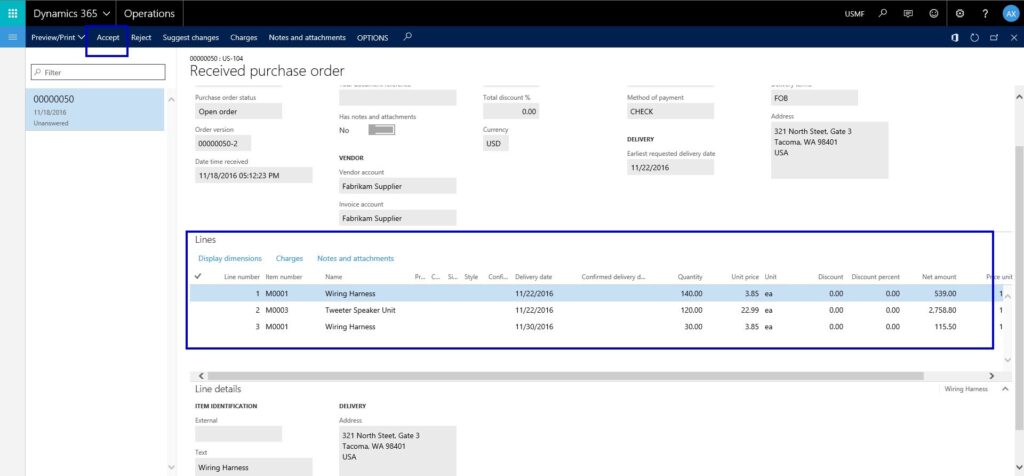Click the Filter input field

click(x=99, y=72)
